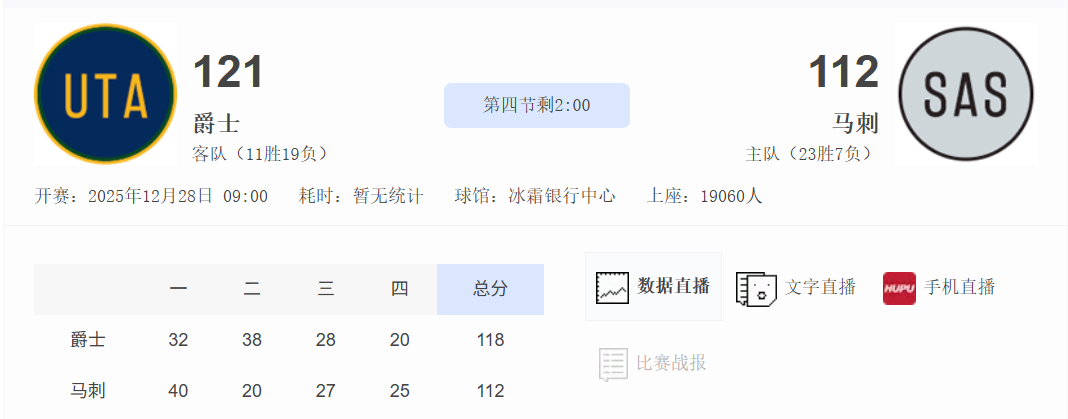Viewport: 1068px width, 419px height.
Task: Click Jazz third quarter score 28
Action: [326, 340]
